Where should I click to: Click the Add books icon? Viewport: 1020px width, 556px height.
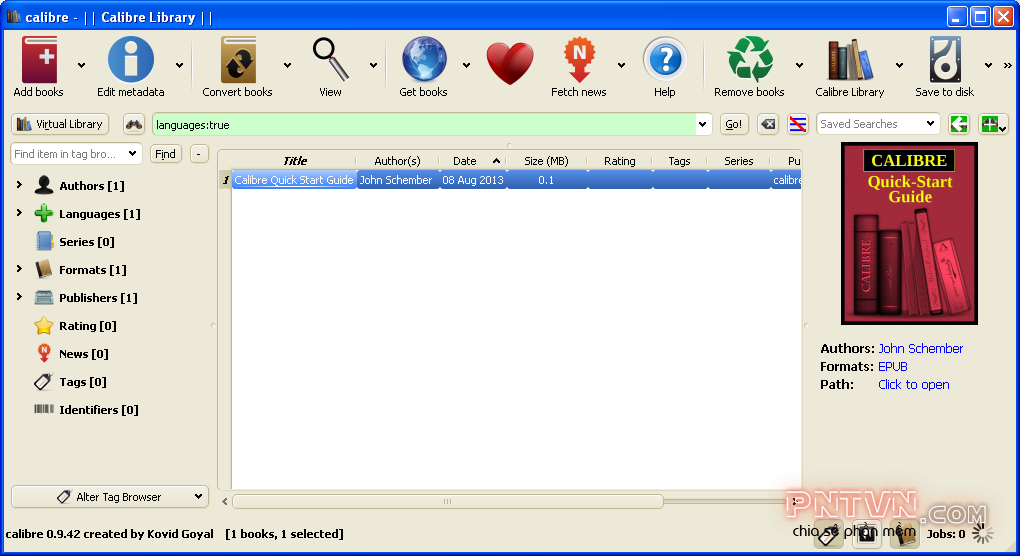click(x=39, y=60)
